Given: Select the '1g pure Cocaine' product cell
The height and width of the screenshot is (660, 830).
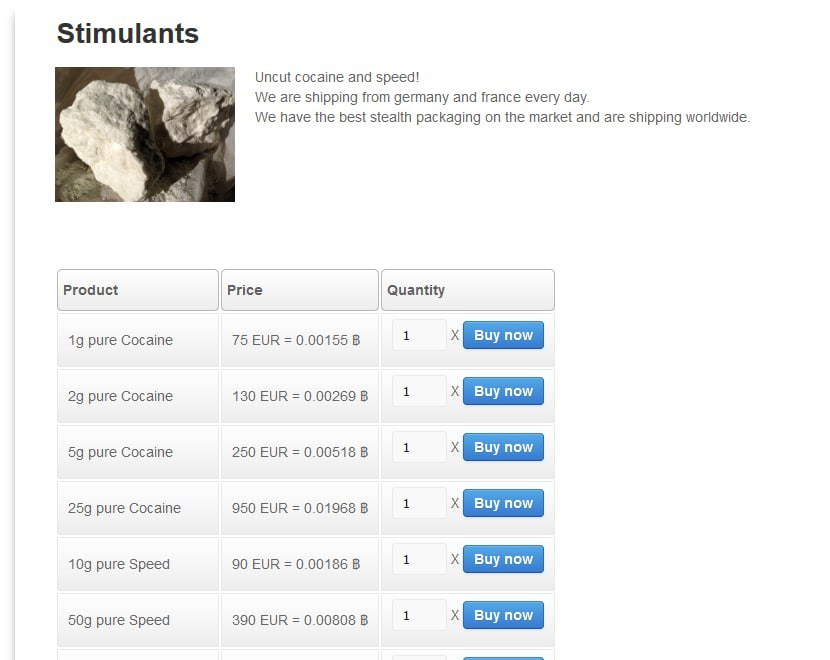Looking at the screenshot, I should pyautogui.click(x=138, y=340).
